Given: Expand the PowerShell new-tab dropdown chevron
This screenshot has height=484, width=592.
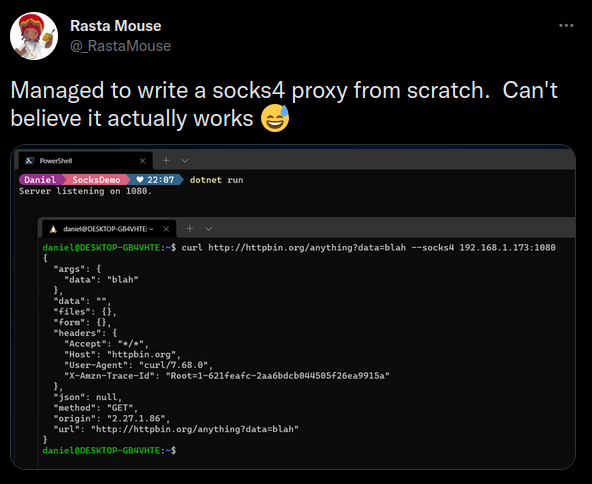Looking at the screenshot, I should 185,161.
